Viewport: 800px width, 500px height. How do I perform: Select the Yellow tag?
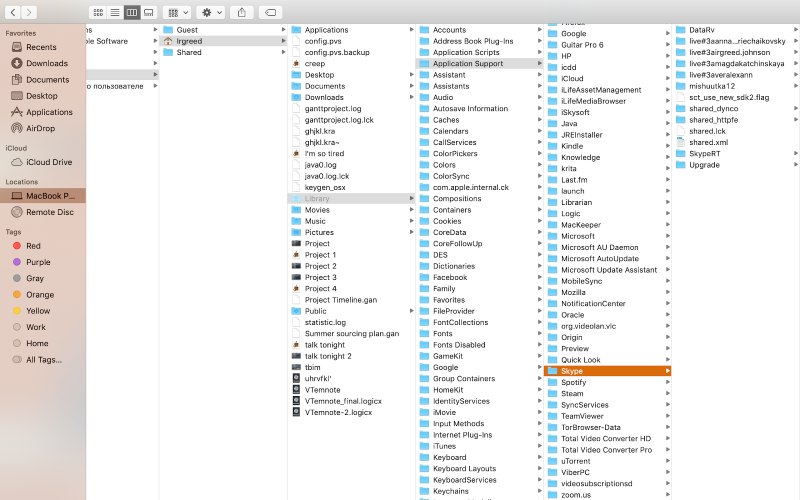point(38,311)
